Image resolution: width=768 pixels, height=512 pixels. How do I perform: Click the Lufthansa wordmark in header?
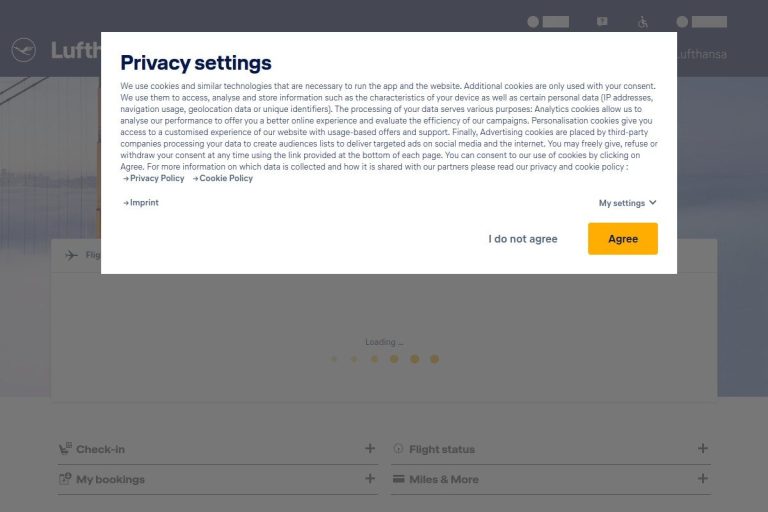point(76,50)
